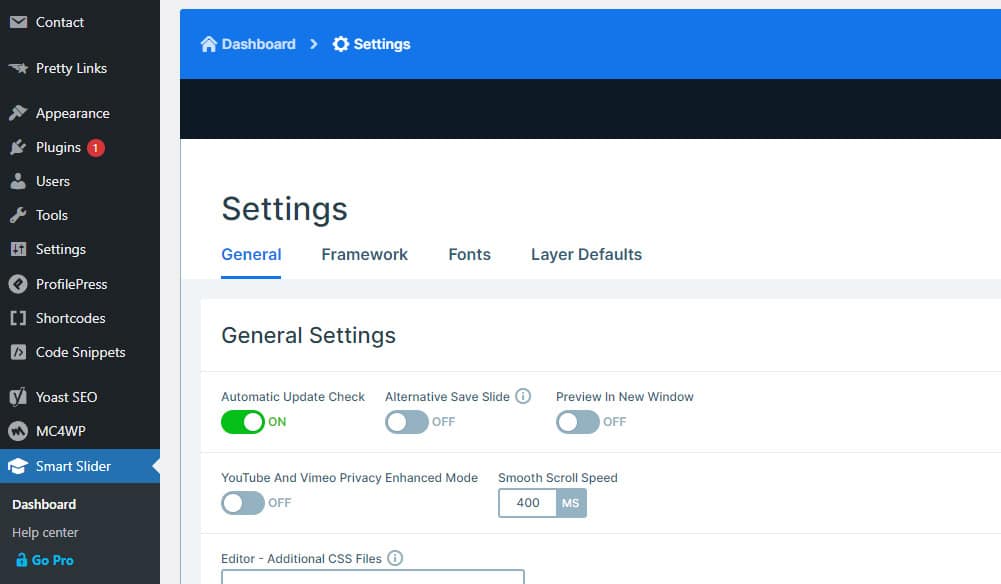Click the Plugins update count badge
The image size is (1001, 584).
tap(96, 147)
